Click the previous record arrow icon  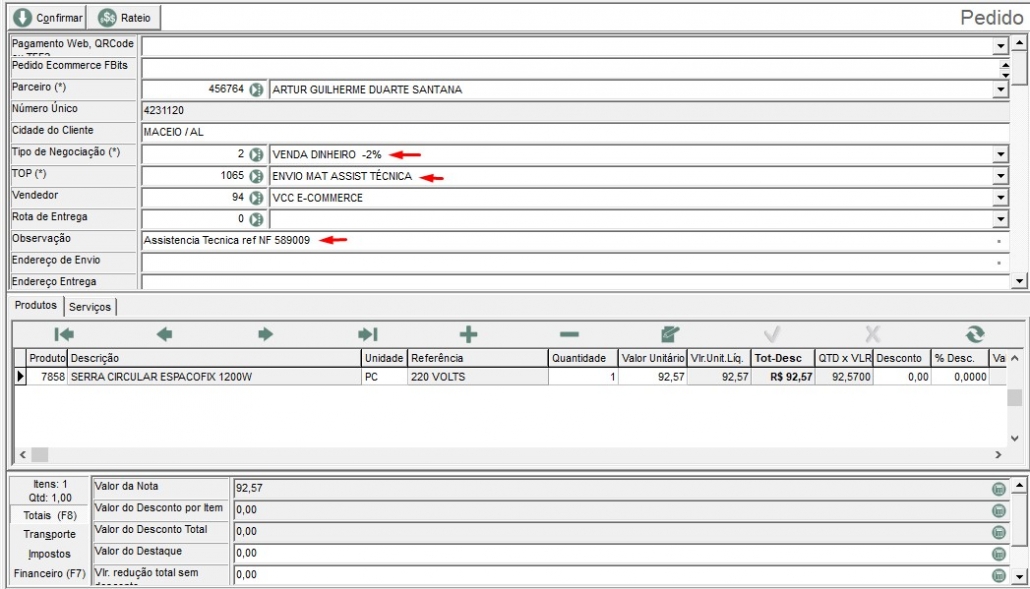165,335
